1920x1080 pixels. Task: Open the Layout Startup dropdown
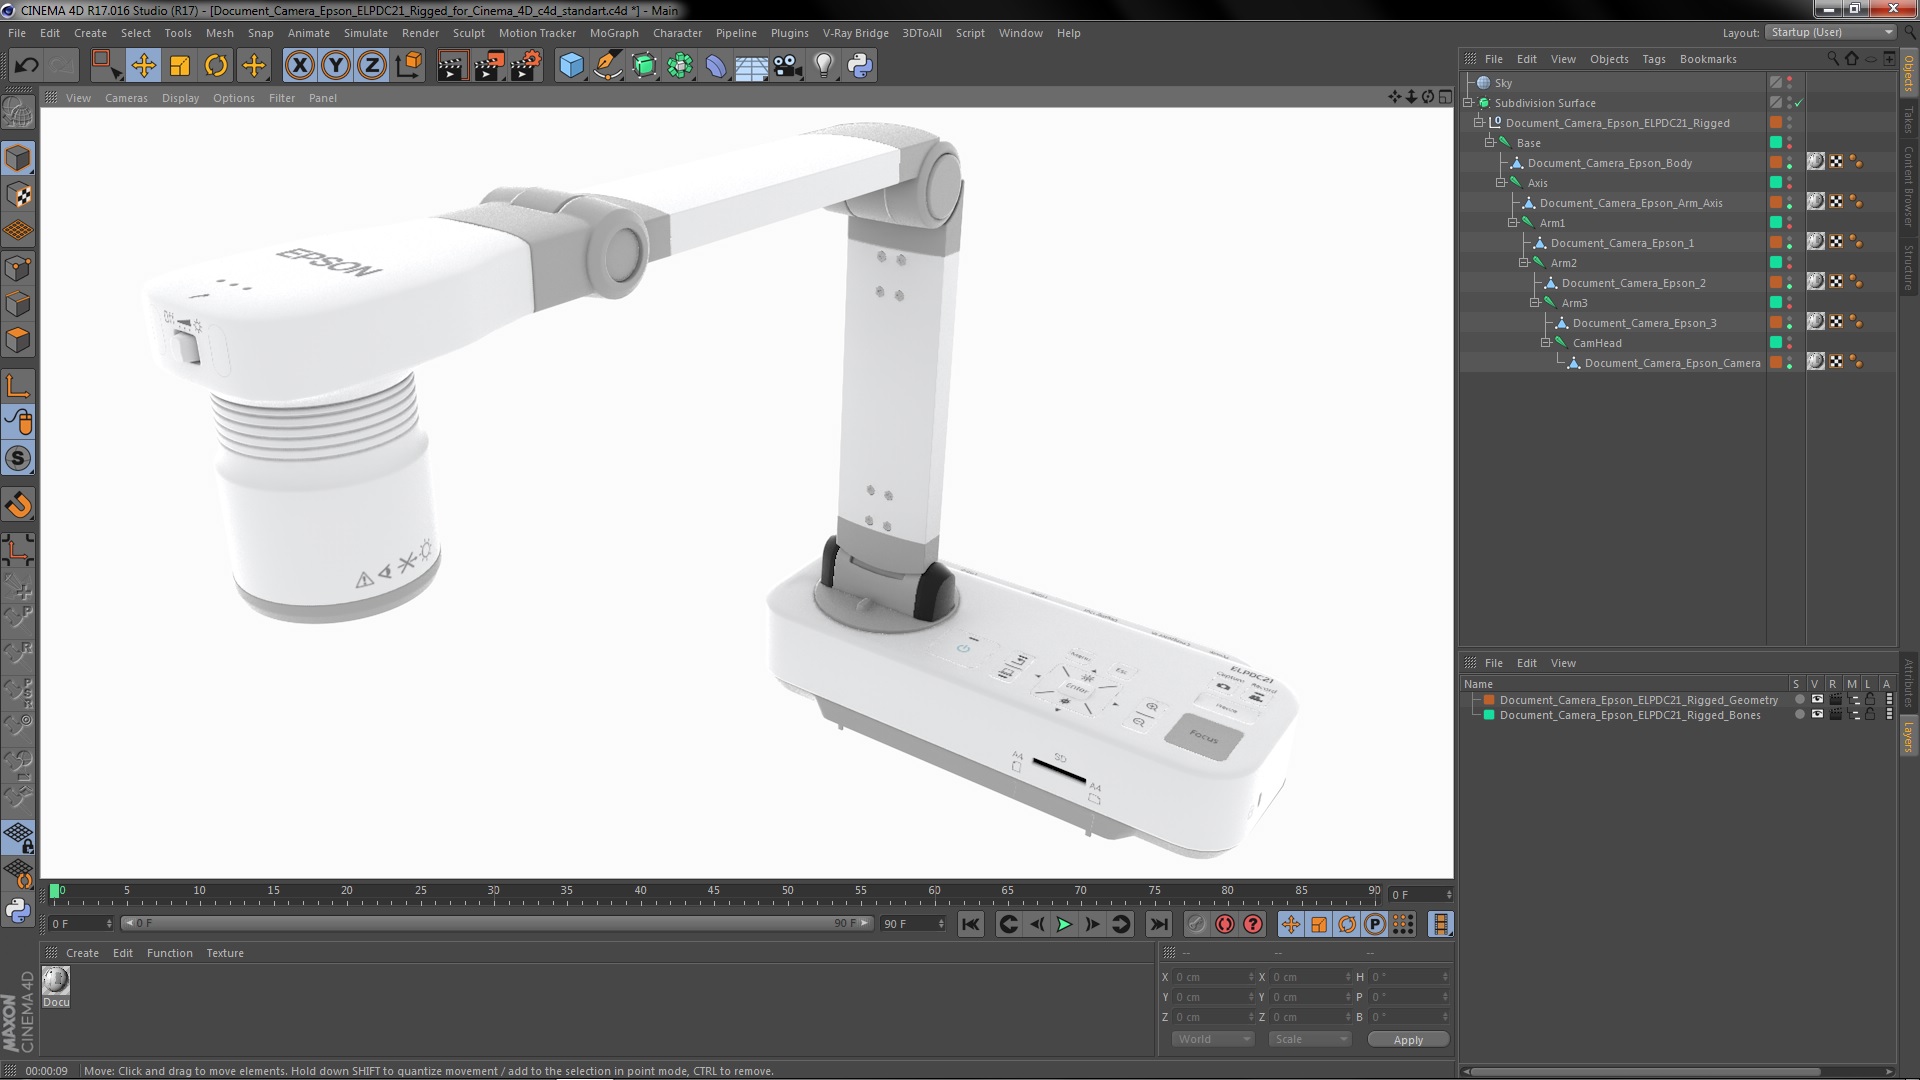(1831, 33)
